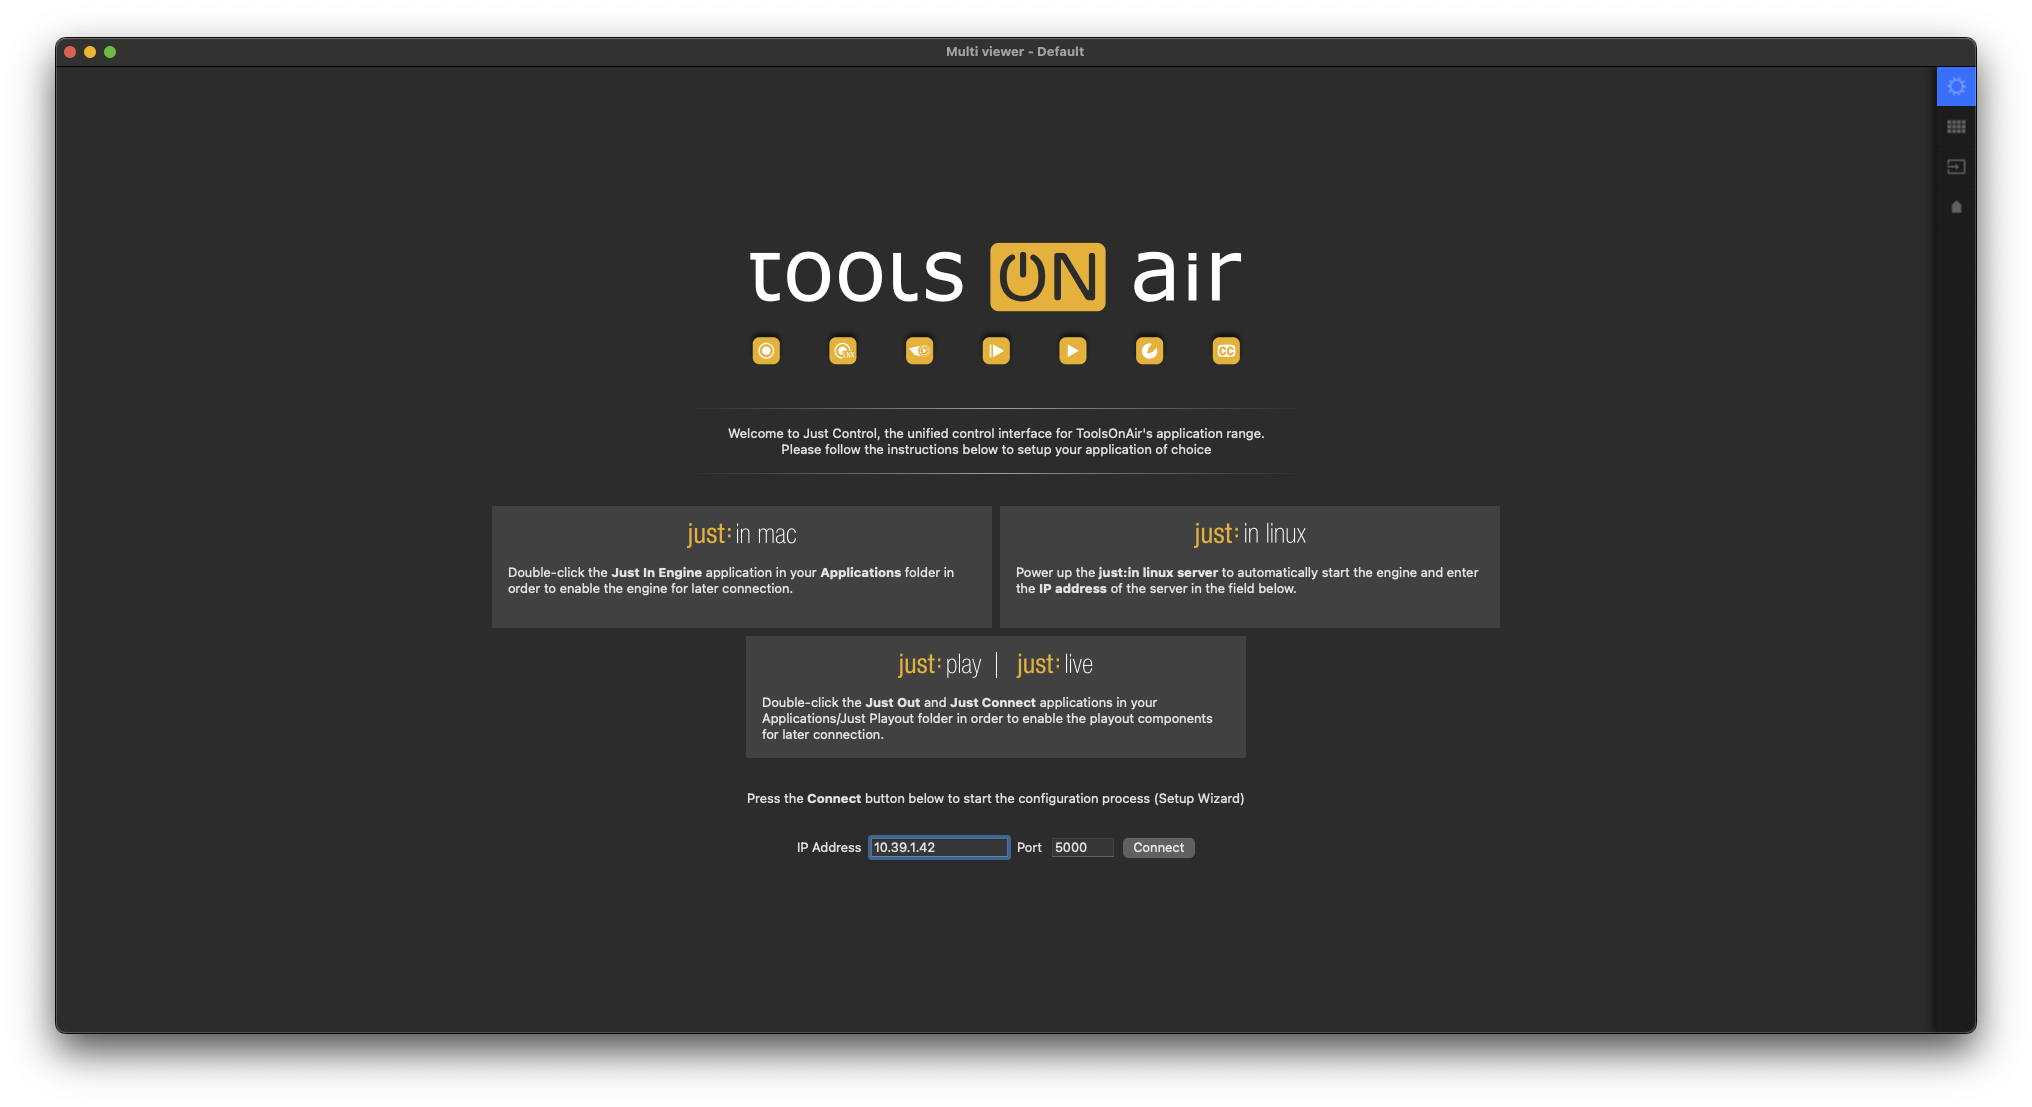
Task: Click the bar-and-play triangle app icon
Action: (x=996, y=351)
